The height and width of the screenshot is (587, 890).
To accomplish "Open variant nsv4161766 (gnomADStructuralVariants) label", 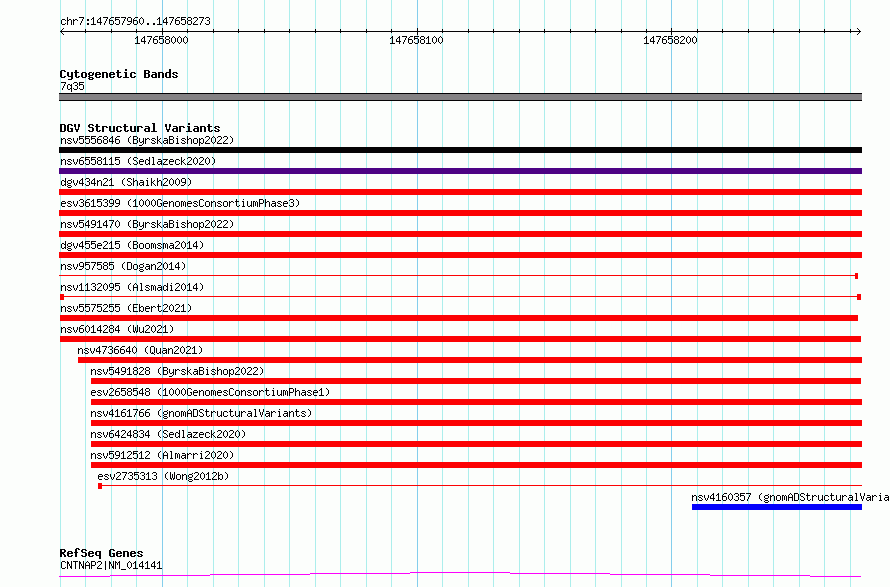I will [201, 413].
